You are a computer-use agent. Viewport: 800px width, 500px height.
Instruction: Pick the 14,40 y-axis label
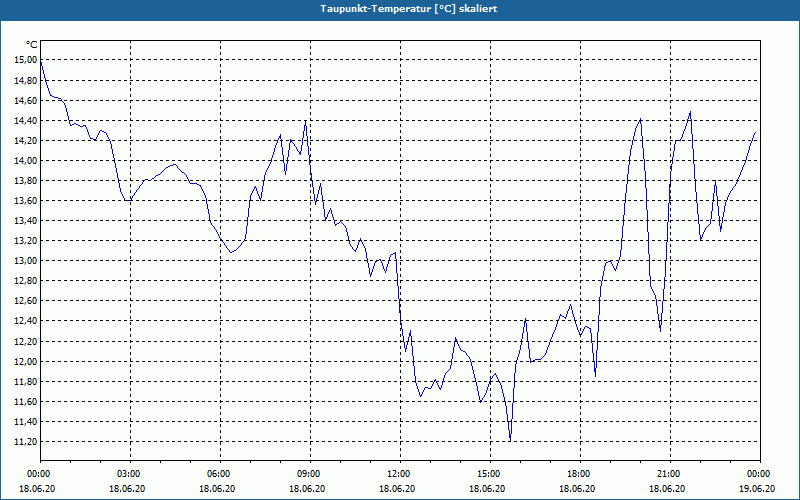(x=27, y=120)
